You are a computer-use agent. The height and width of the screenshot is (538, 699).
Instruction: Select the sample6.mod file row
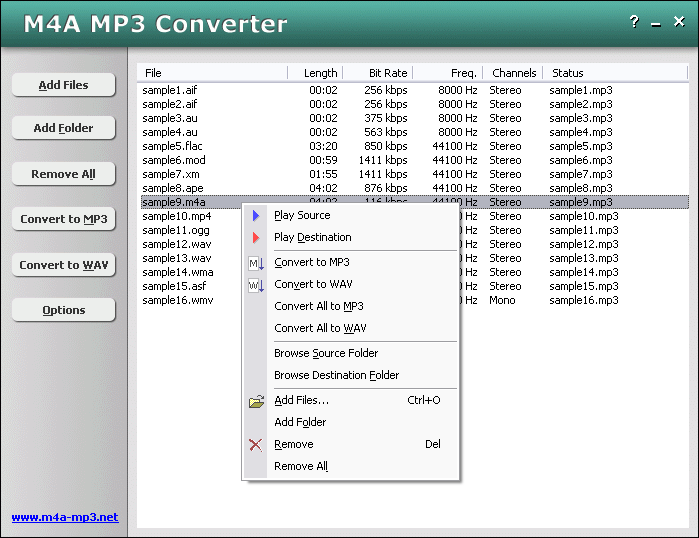coord(415,160)
